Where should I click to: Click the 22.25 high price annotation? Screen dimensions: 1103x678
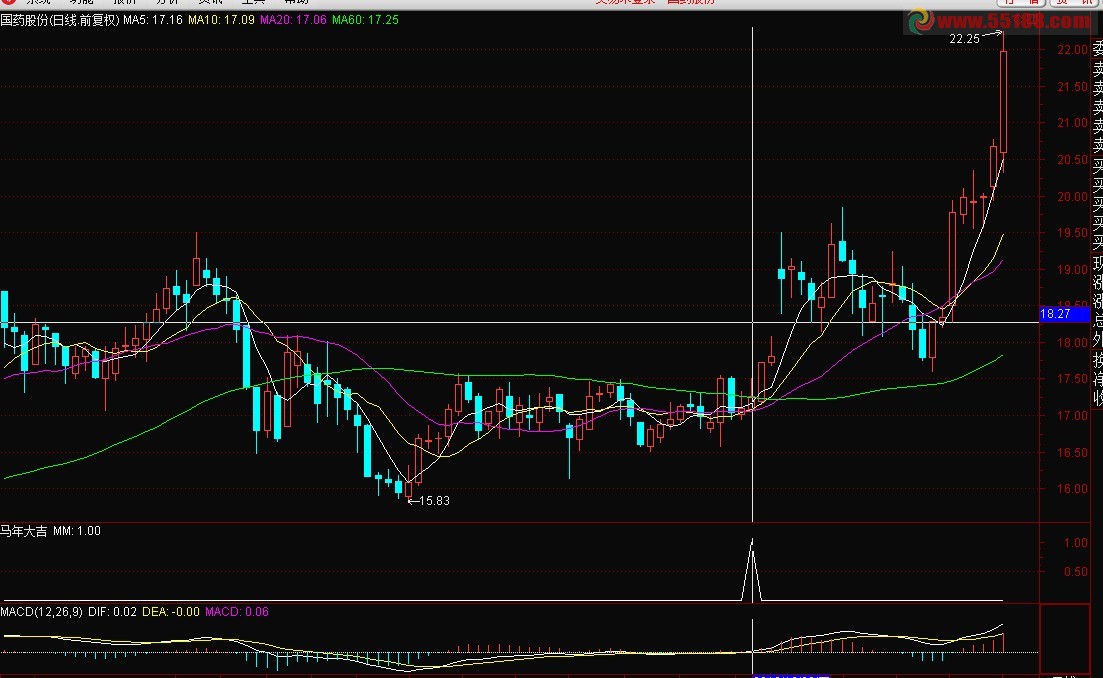964,39
